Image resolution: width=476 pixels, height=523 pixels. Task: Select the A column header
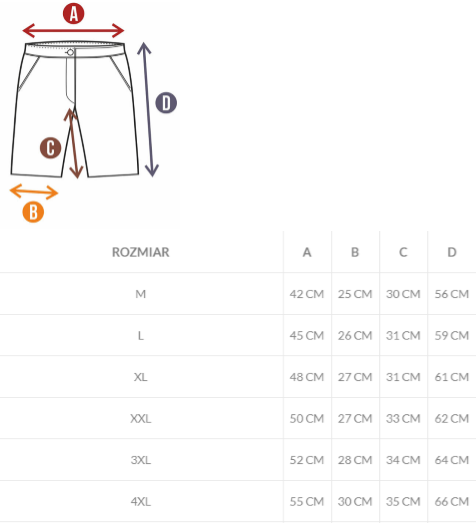coord(307,252)
